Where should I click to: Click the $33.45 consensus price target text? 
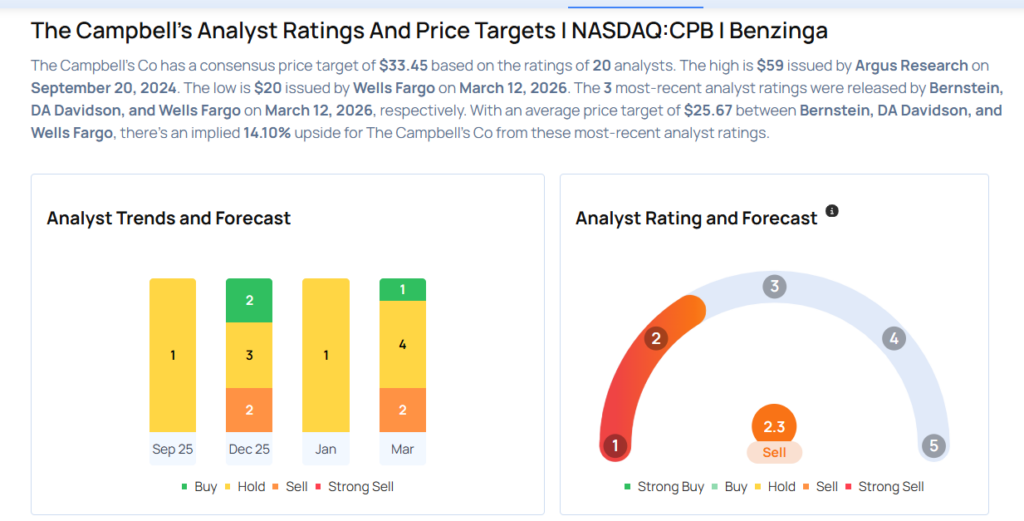[x=404, y=65]
